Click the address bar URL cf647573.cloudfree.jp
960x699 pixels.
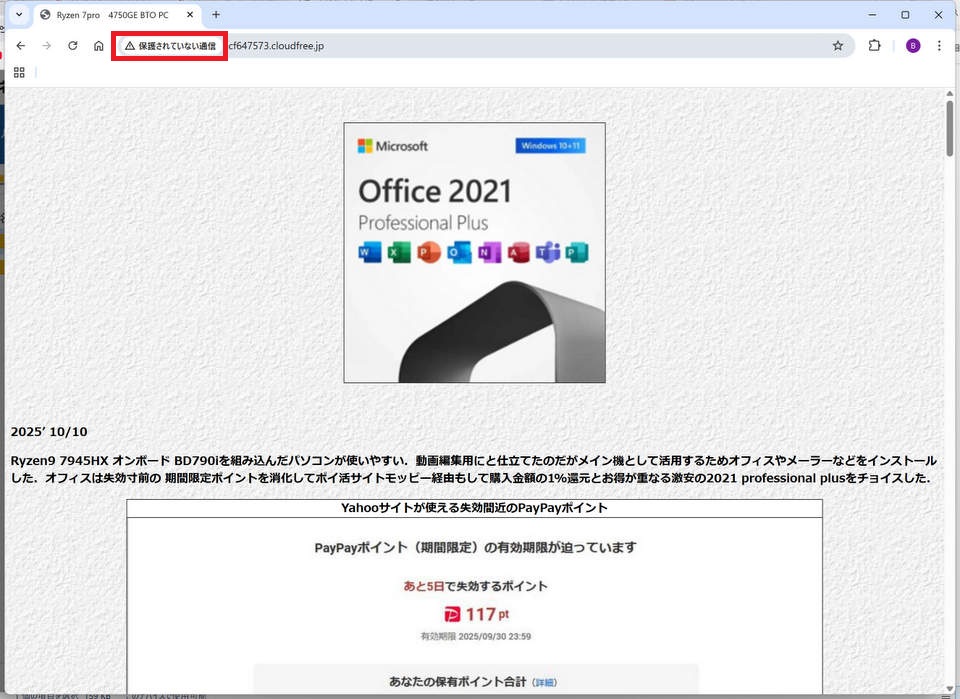(x=276, y=46)
